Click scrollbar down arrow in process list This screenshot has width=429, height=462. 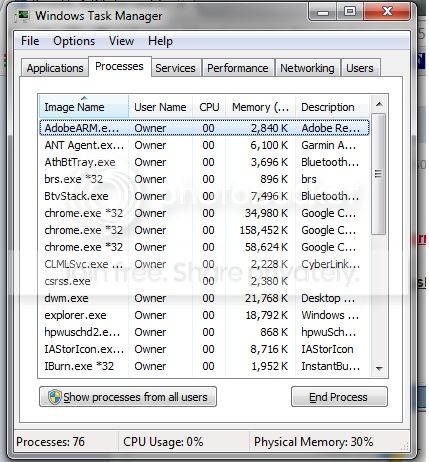[x=379, y=368]
